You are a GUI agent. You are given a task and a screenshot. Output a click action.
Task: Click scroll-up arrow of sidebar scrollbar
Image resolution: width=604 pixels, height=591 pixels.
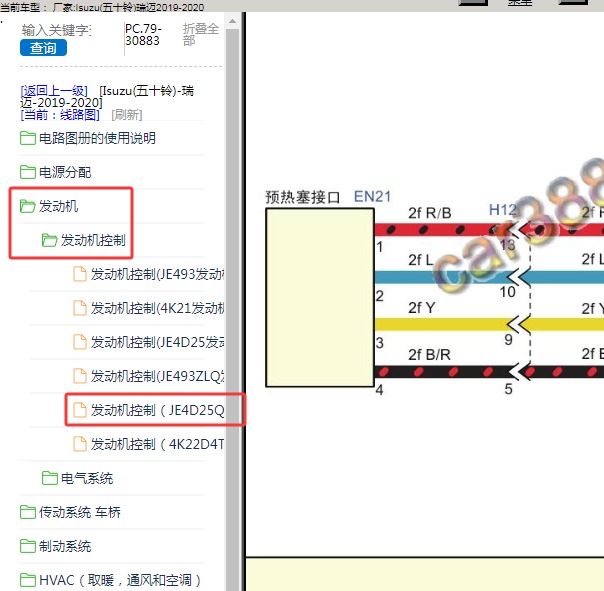coord(232,22)
